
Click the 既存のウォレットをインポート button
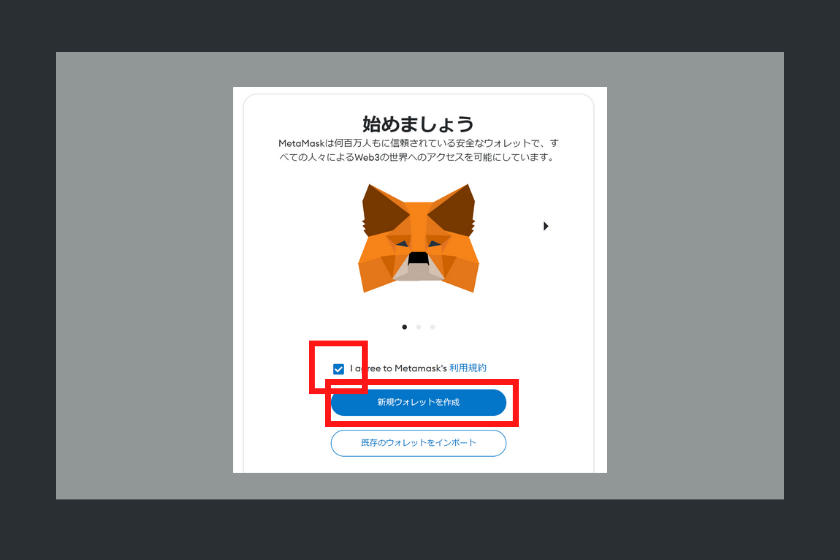(x=418, y=443)
